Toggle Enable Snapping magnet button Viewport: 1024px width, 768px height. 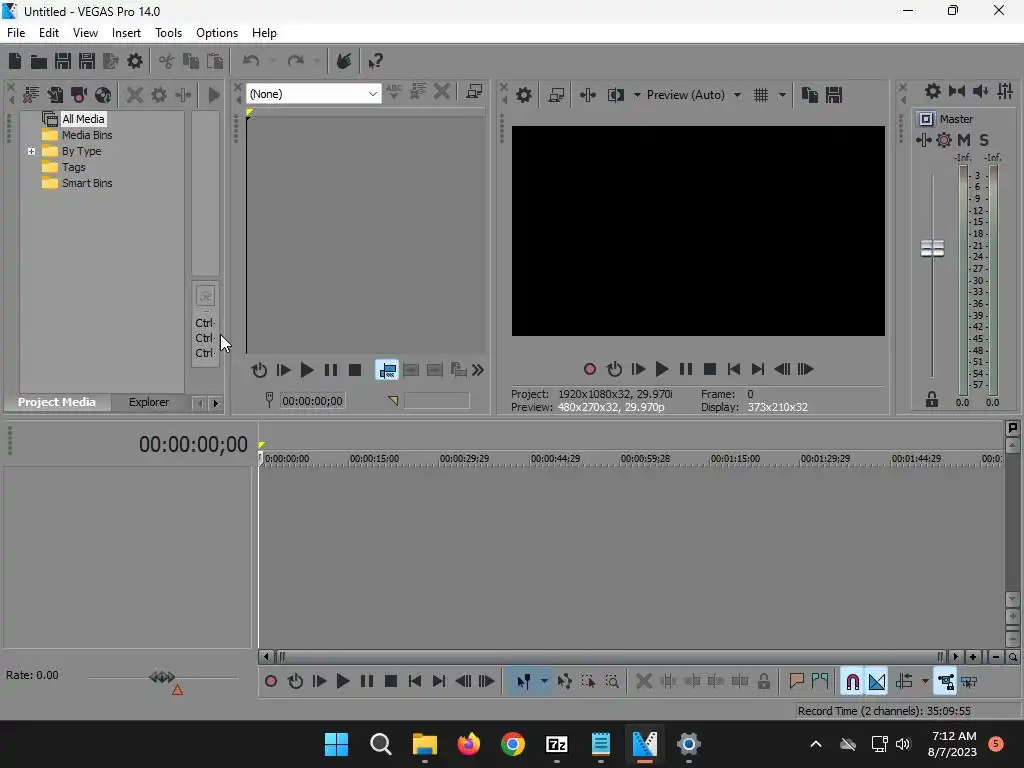(852, 682)
